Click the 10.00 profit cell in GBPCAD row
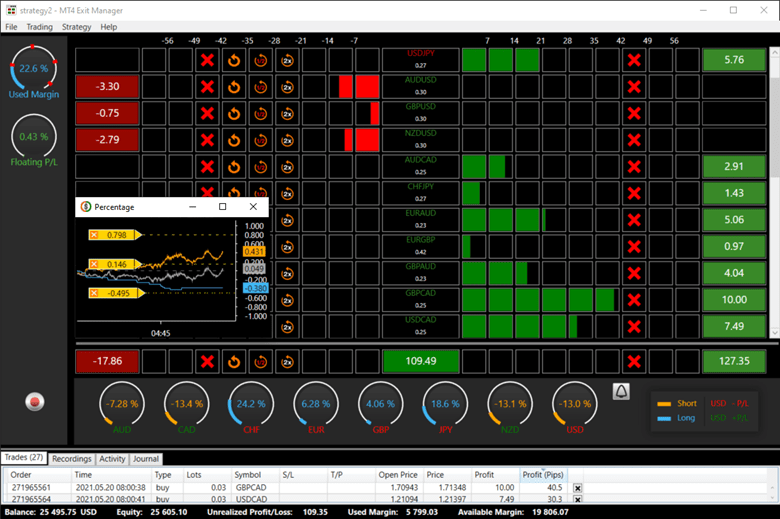780x519 pixels. coord(734,300)
